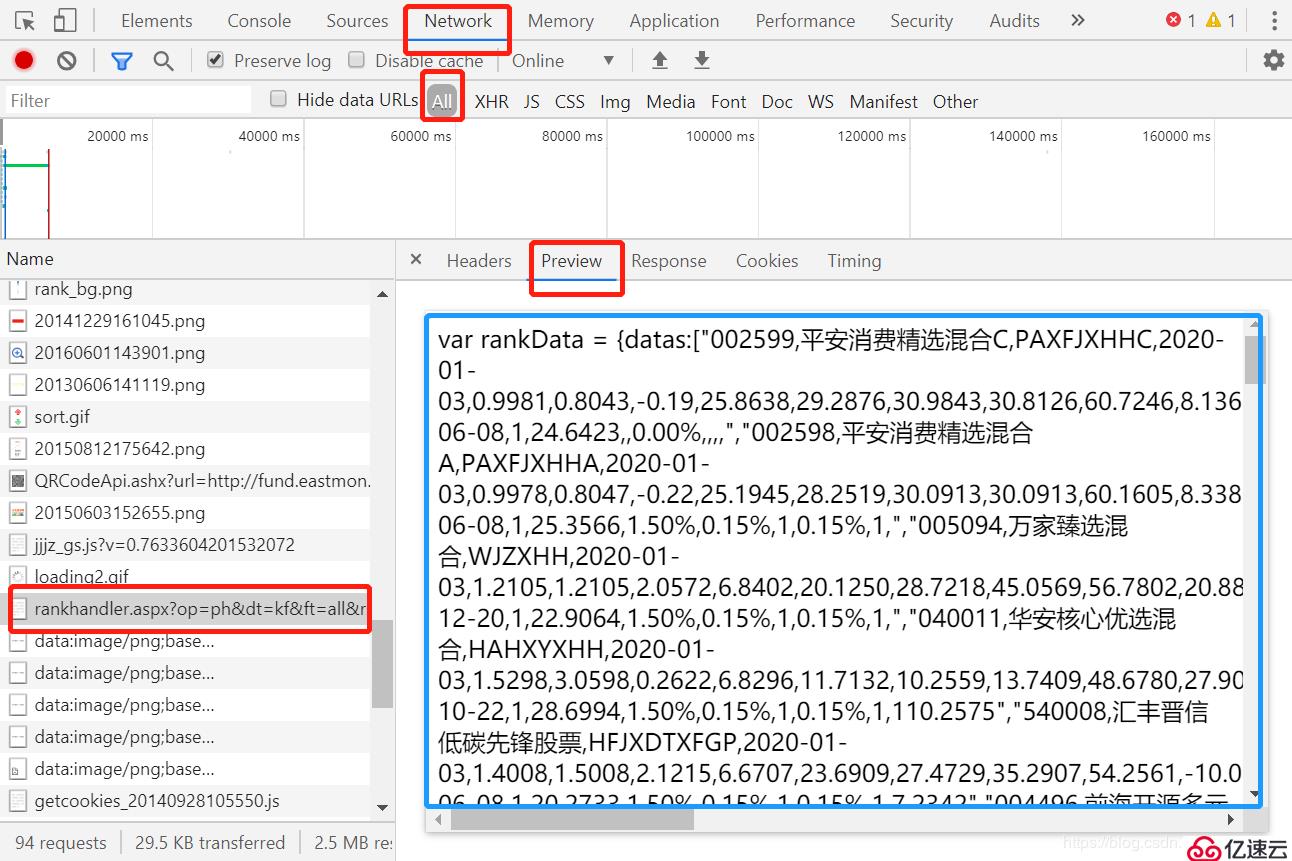This screenshot has width=1292, height=861.
Task: Filter requests by Img
Action: point(615,101)
